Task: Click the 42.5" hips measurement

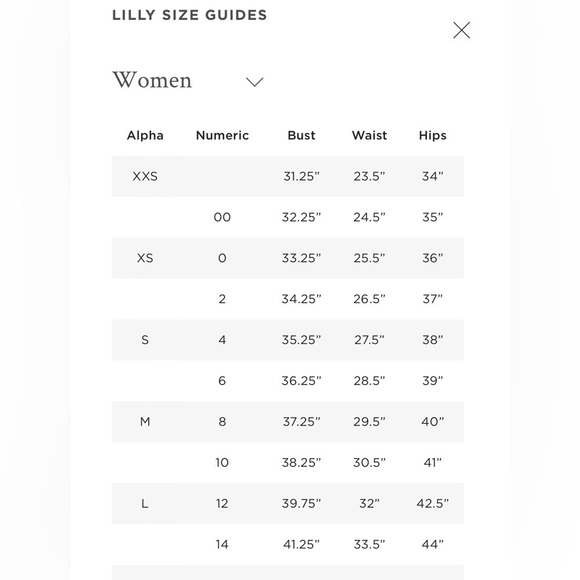Action: 432,503
